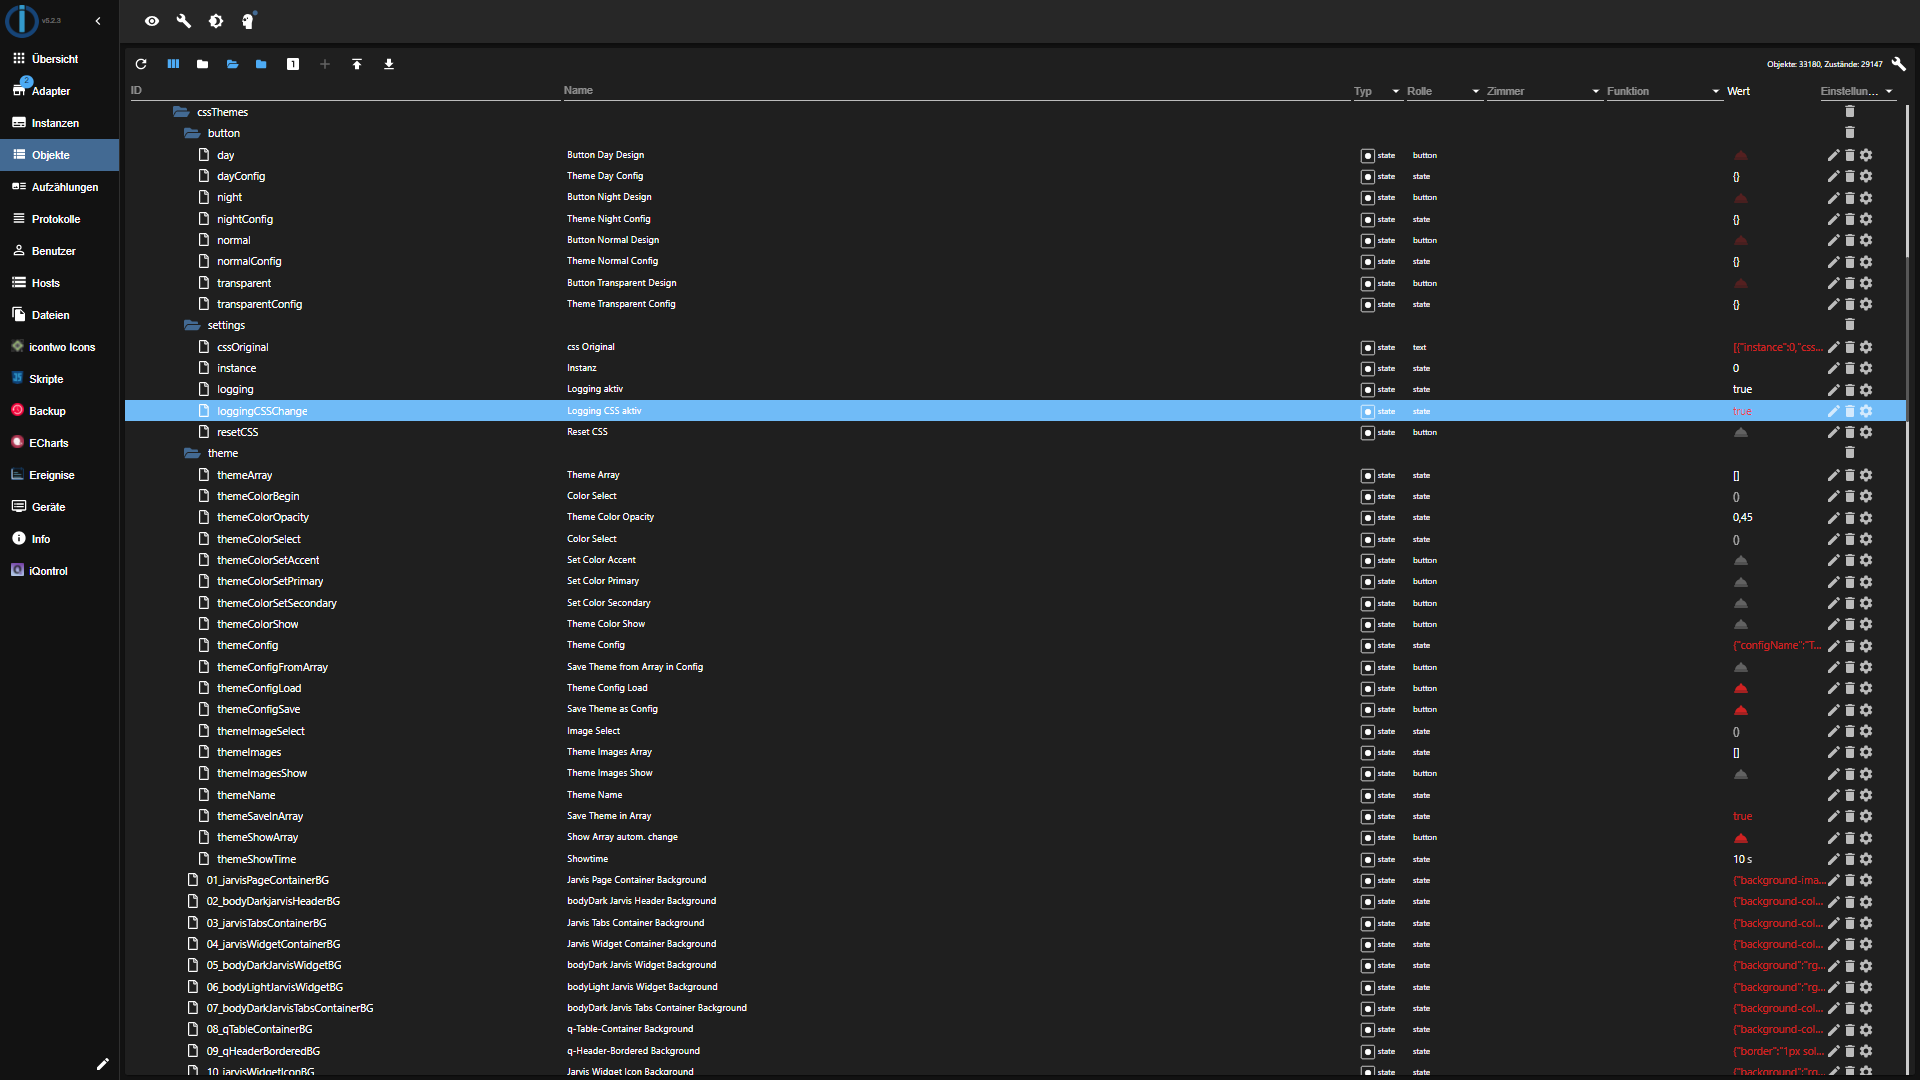Toggle dark/light theme brightness icon
The width and height of the screenshot is (1920, 1080).
215,21
